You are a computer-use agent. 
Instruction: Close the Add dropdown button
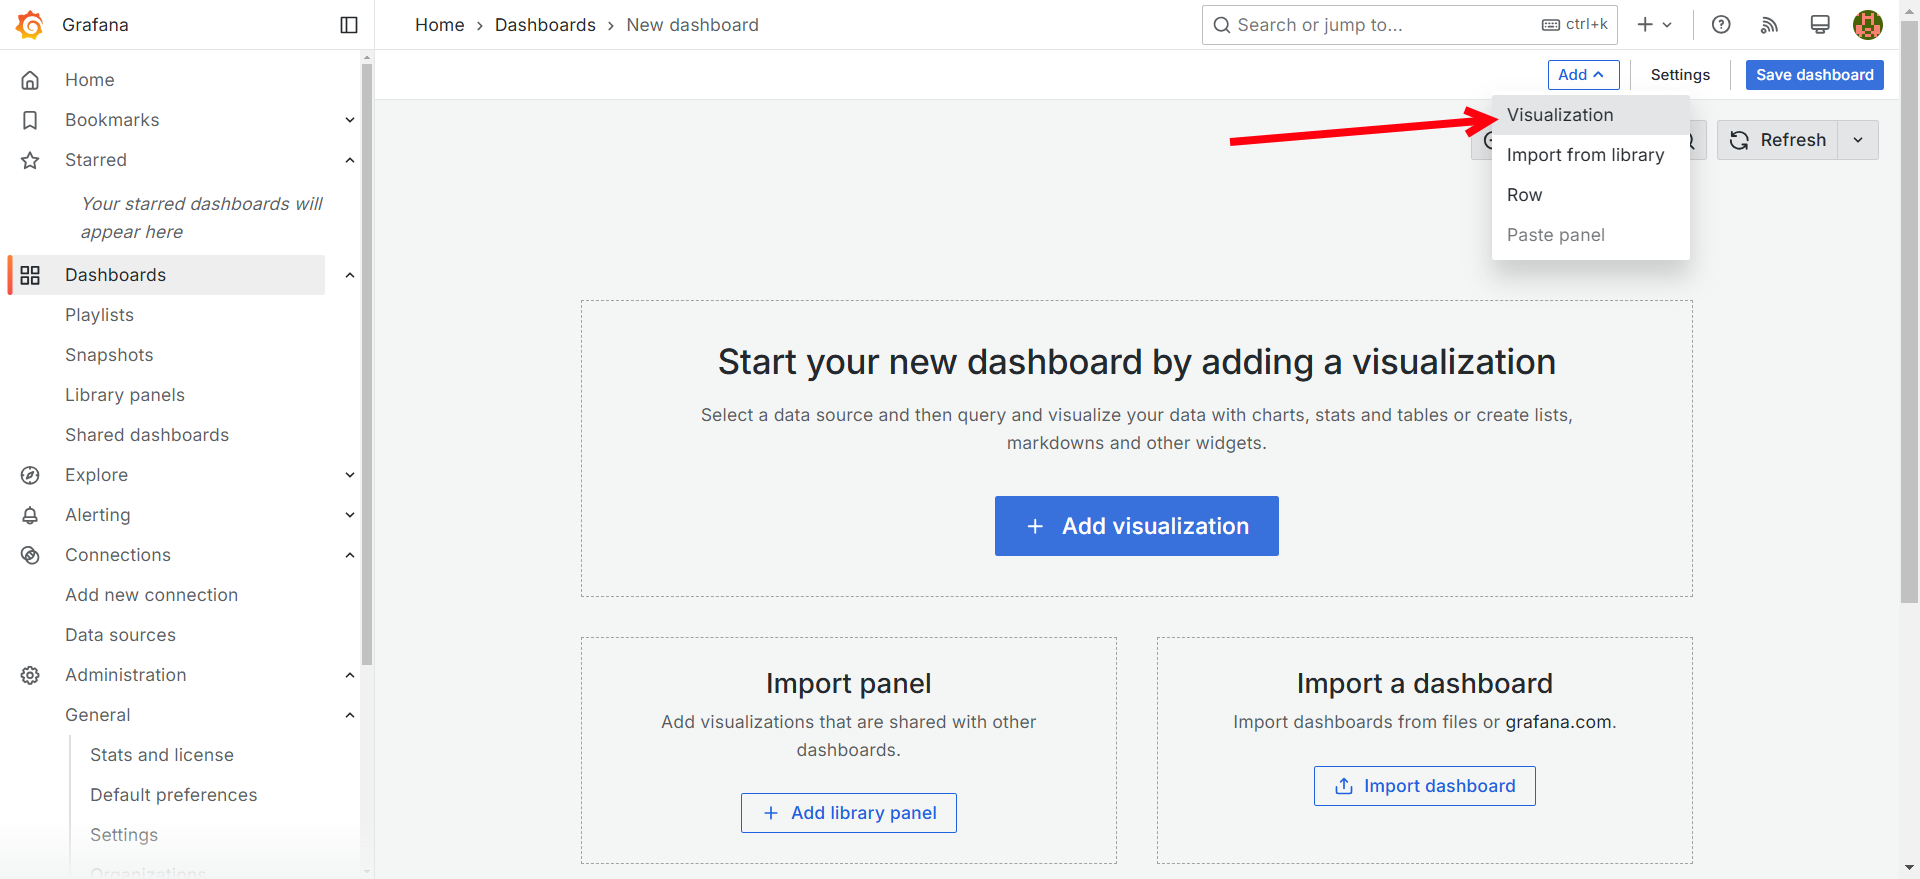pyautogui.click(x=1583, y=75)
